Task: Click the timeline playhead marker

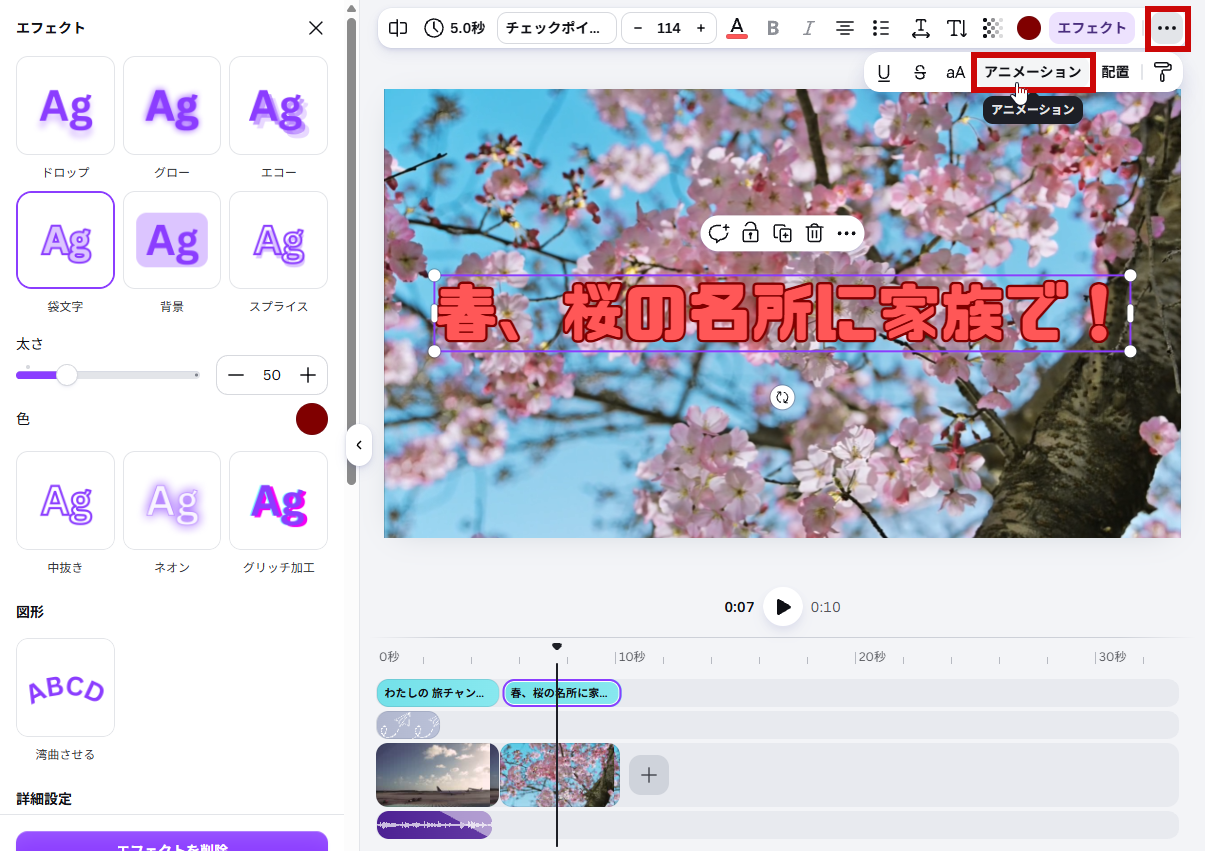Action: point(557,646)
